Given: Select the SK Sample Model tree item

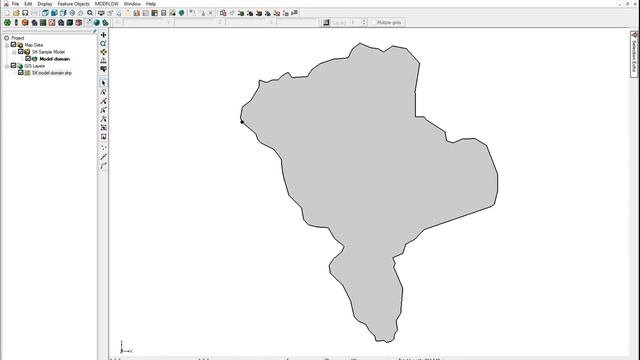Looking at the screenshot, I should click(48, 52).
